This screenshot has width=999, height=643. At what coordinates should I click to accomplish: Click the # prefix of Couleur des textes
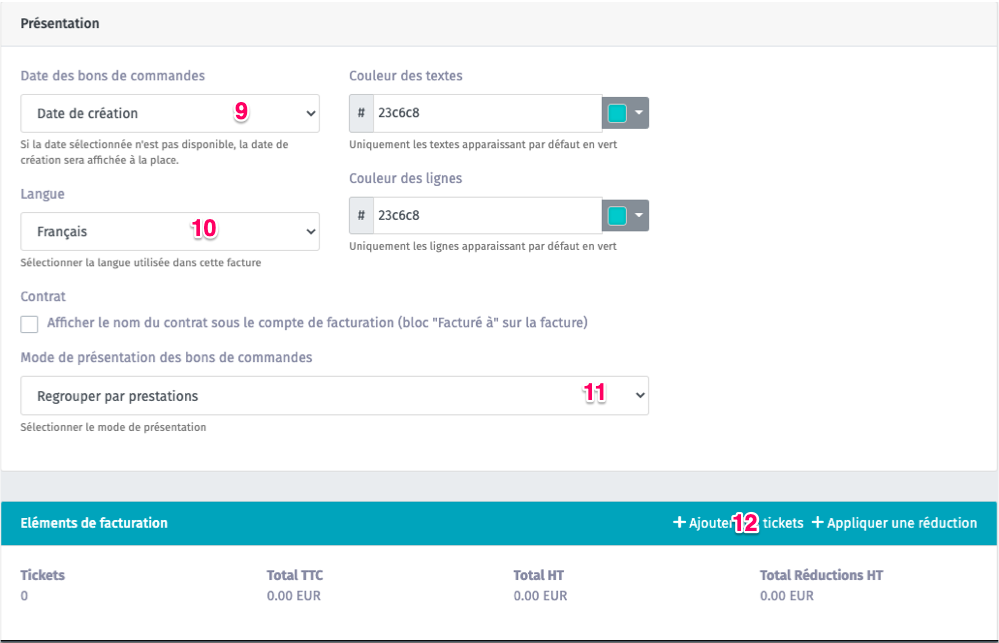[x=361, y=113]
